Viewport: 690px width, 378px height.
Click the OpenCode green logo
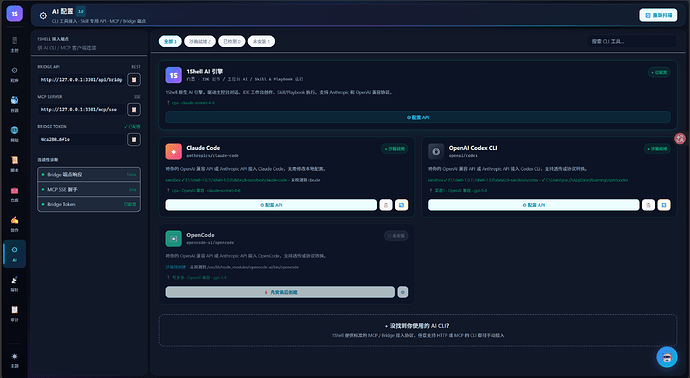coord(173,239)
